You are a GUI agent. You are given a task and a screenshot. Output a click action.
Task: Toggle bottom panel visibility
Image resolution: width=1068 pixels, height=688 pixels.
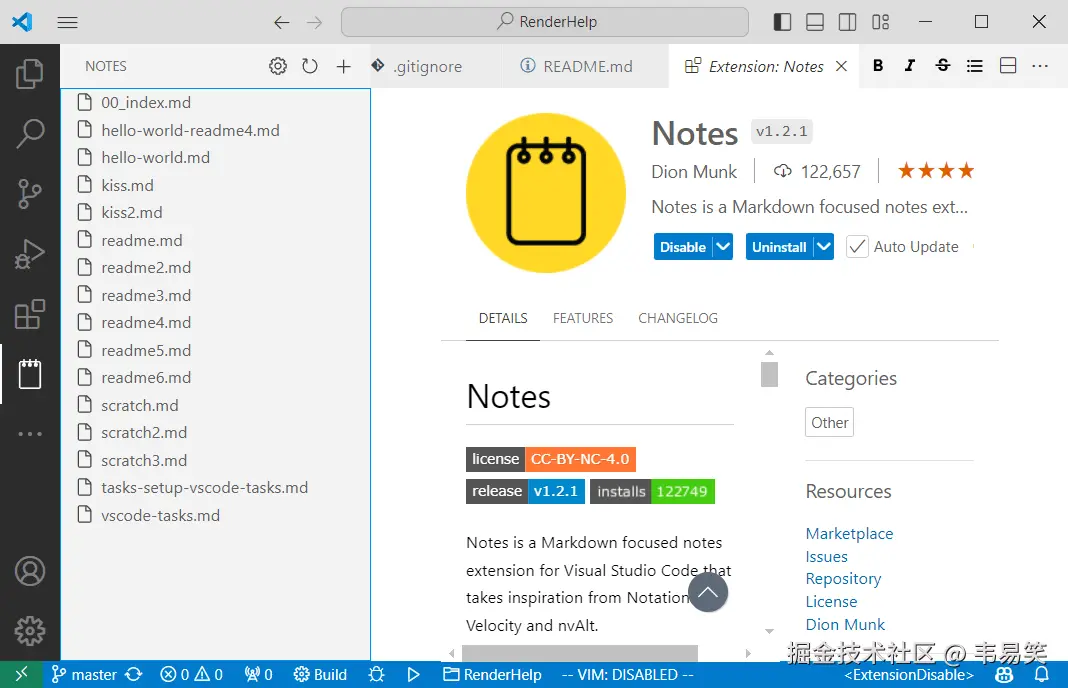[815, 22]
